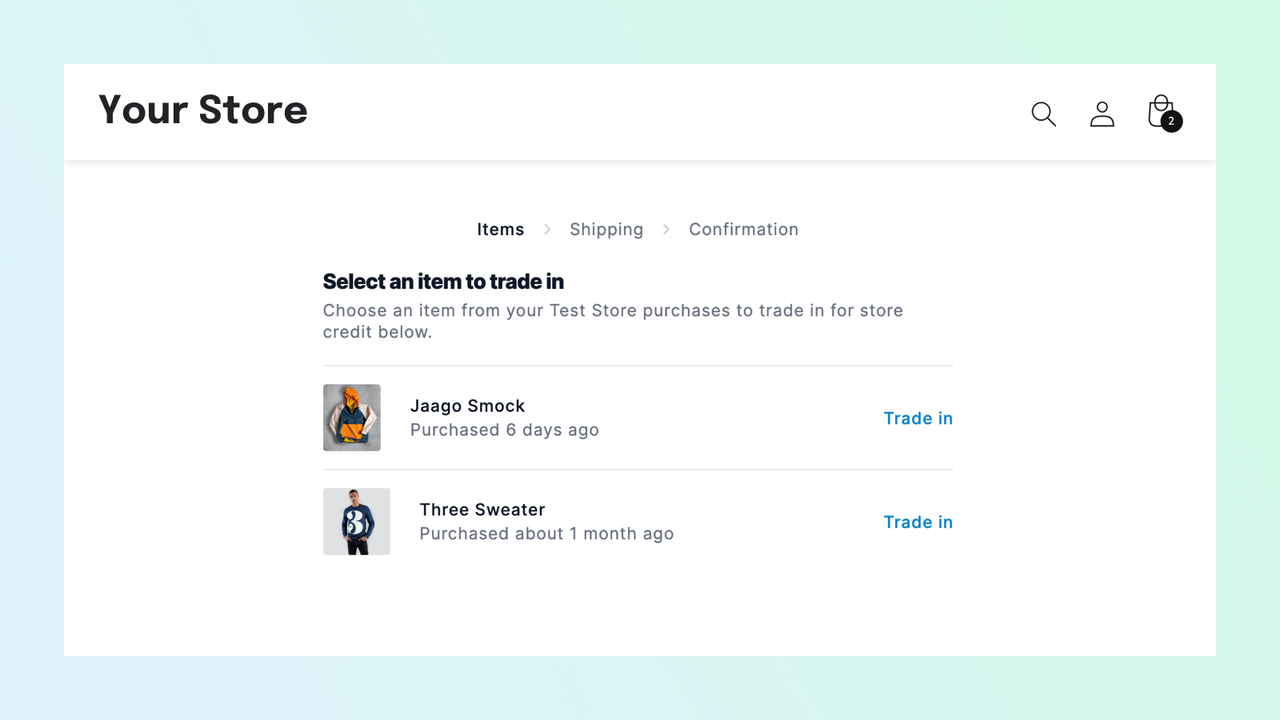Image resolution: width=1280 pixels, height=720 pixels.
Task: Open the Three Sweater product thumbnail
Action: coord(355,521)
